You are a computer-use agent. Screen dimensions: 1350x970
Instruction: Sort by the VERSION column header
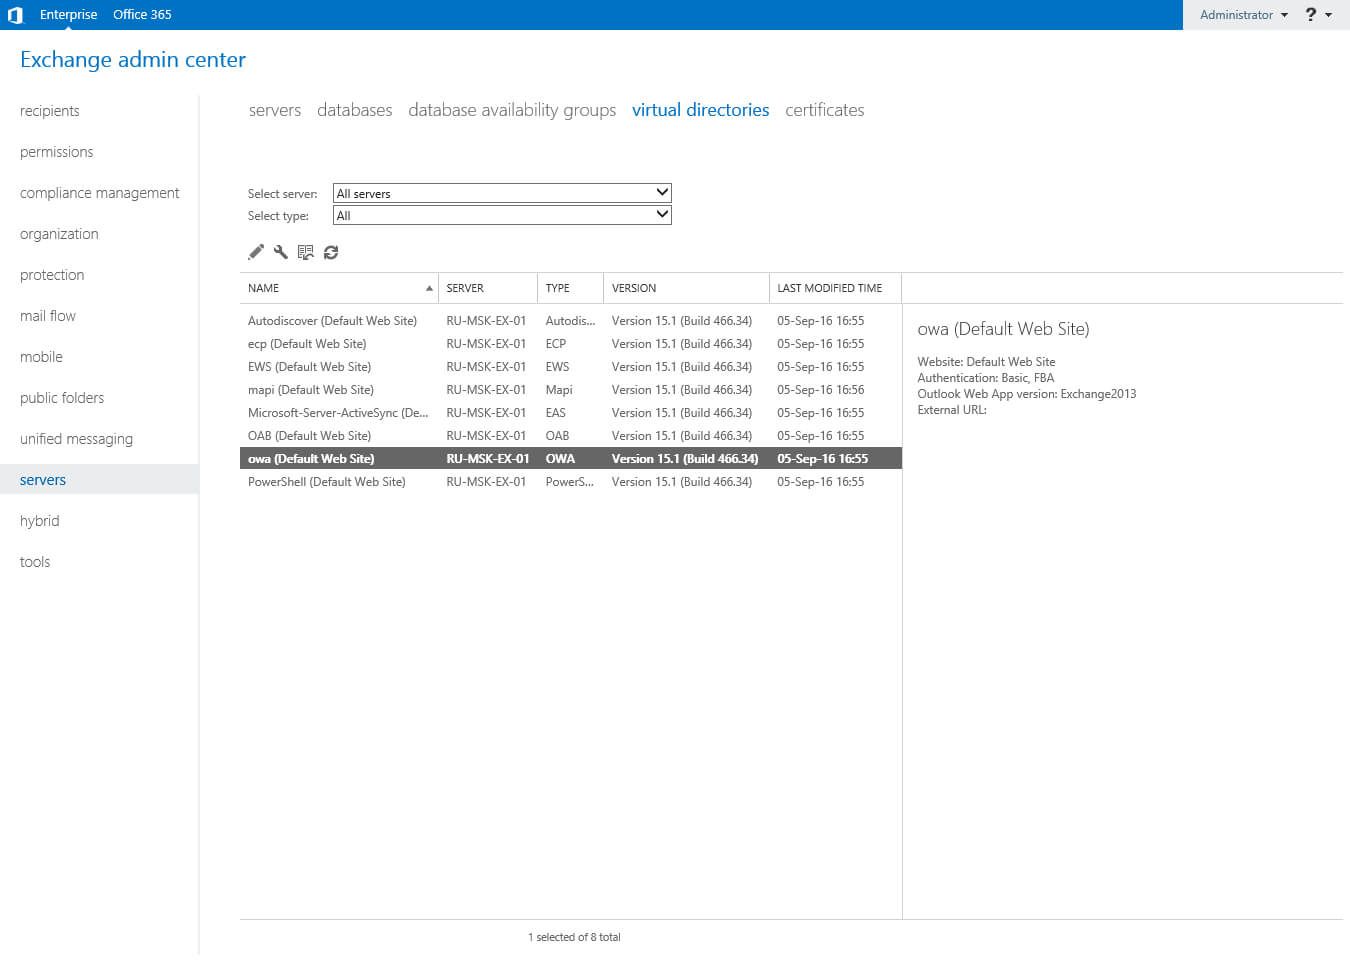(687, 288)
